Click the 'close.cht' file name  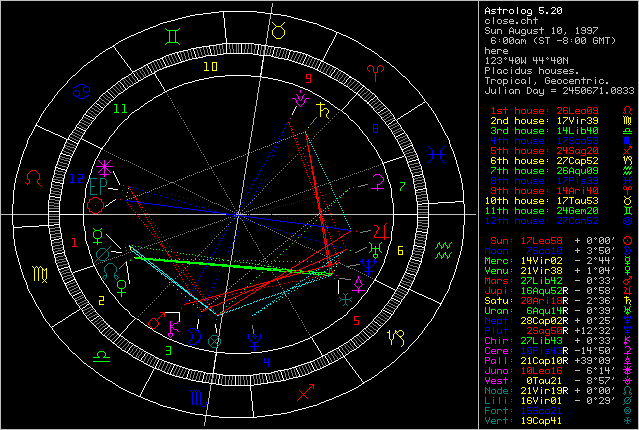click(511, 21)
